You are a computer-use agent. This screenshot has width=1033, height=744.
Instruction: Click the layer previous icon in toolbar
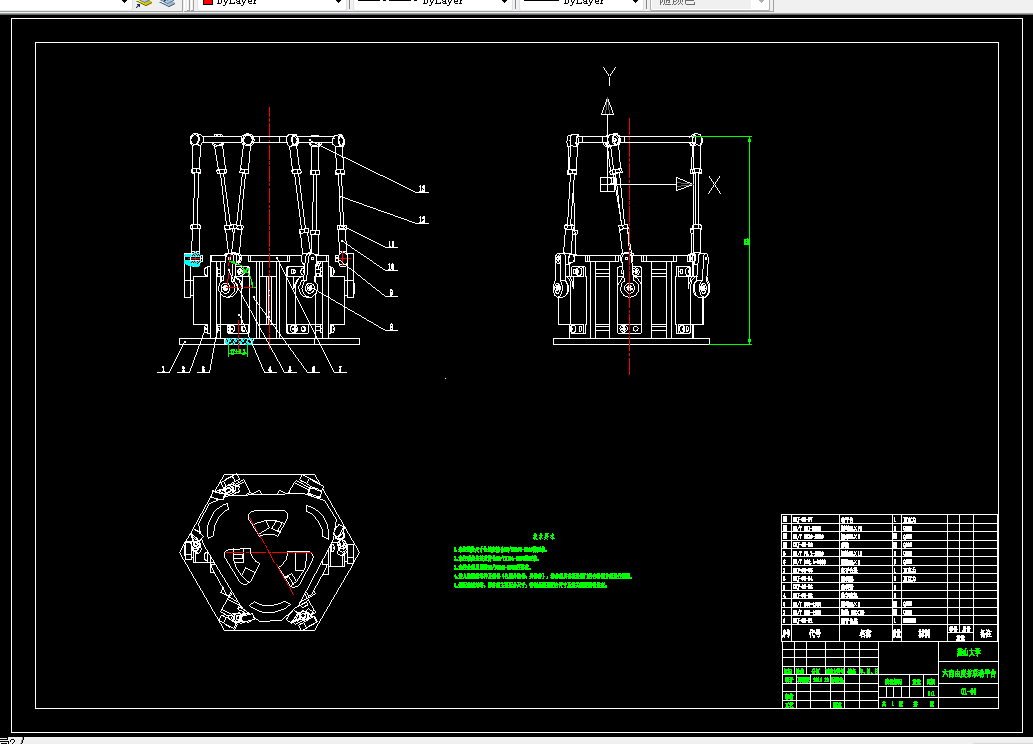pyautogui.click(x=144, y=3)
